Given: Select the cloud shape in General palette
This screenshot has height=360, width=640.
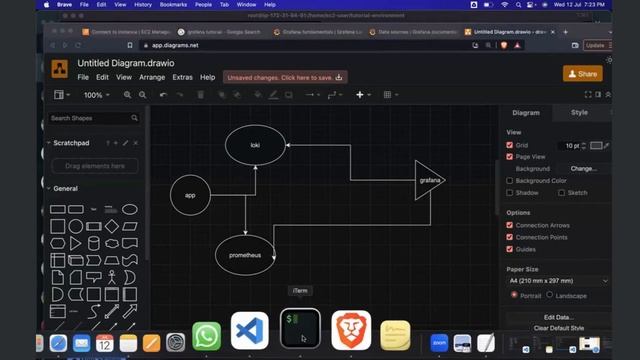Looking at the screenshot, I should coord(111,243).
